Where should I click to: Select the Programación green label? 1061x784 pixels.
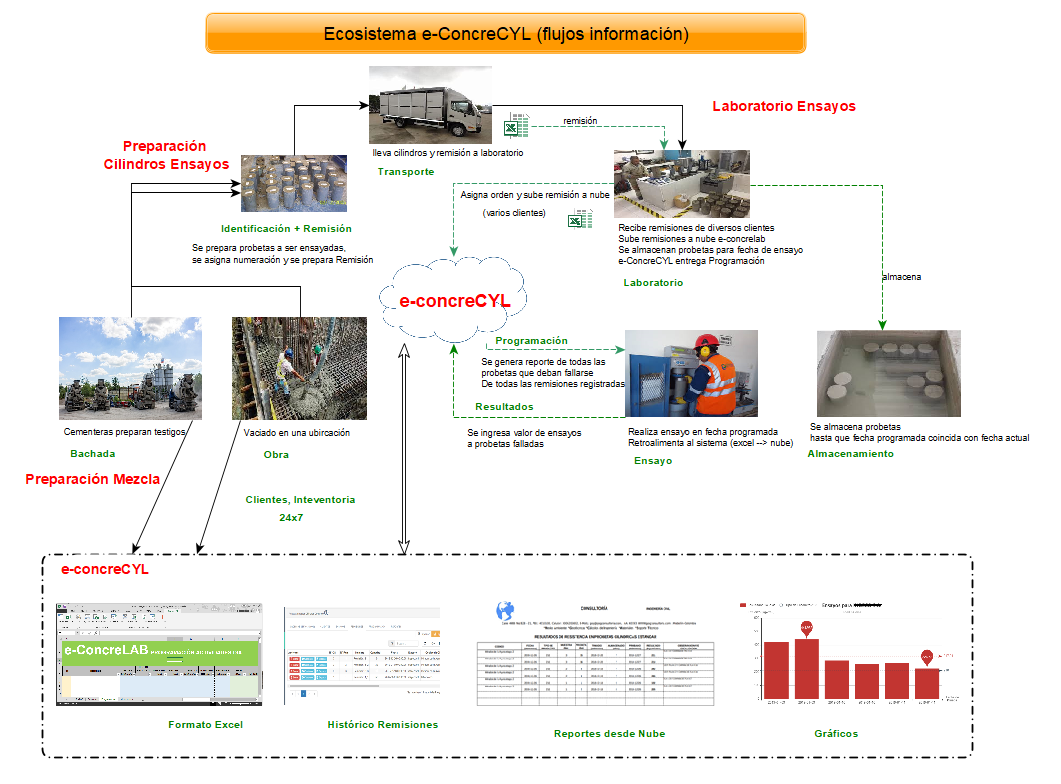pyautogui.click(x=531, y=341)
